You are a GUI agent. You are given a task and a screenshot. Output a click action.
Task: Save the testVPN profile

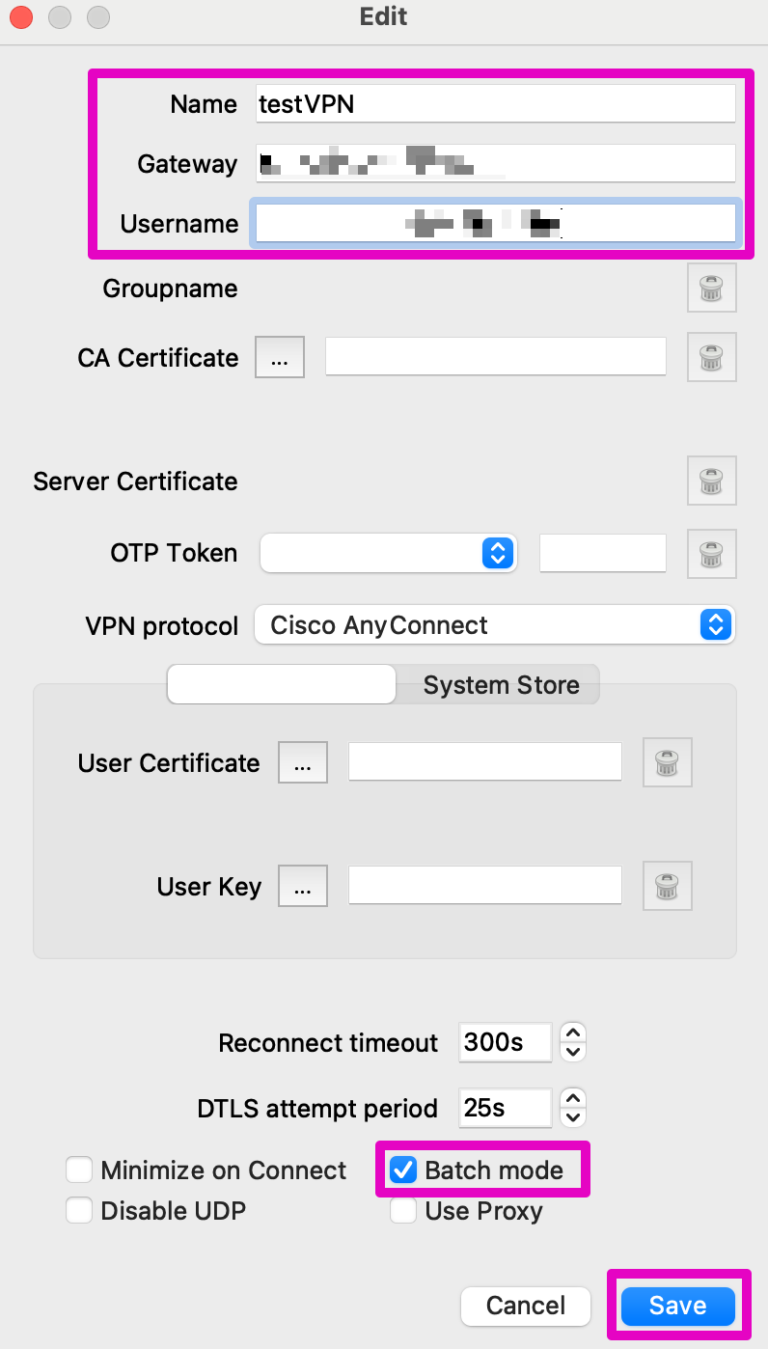click(677, 1306)
